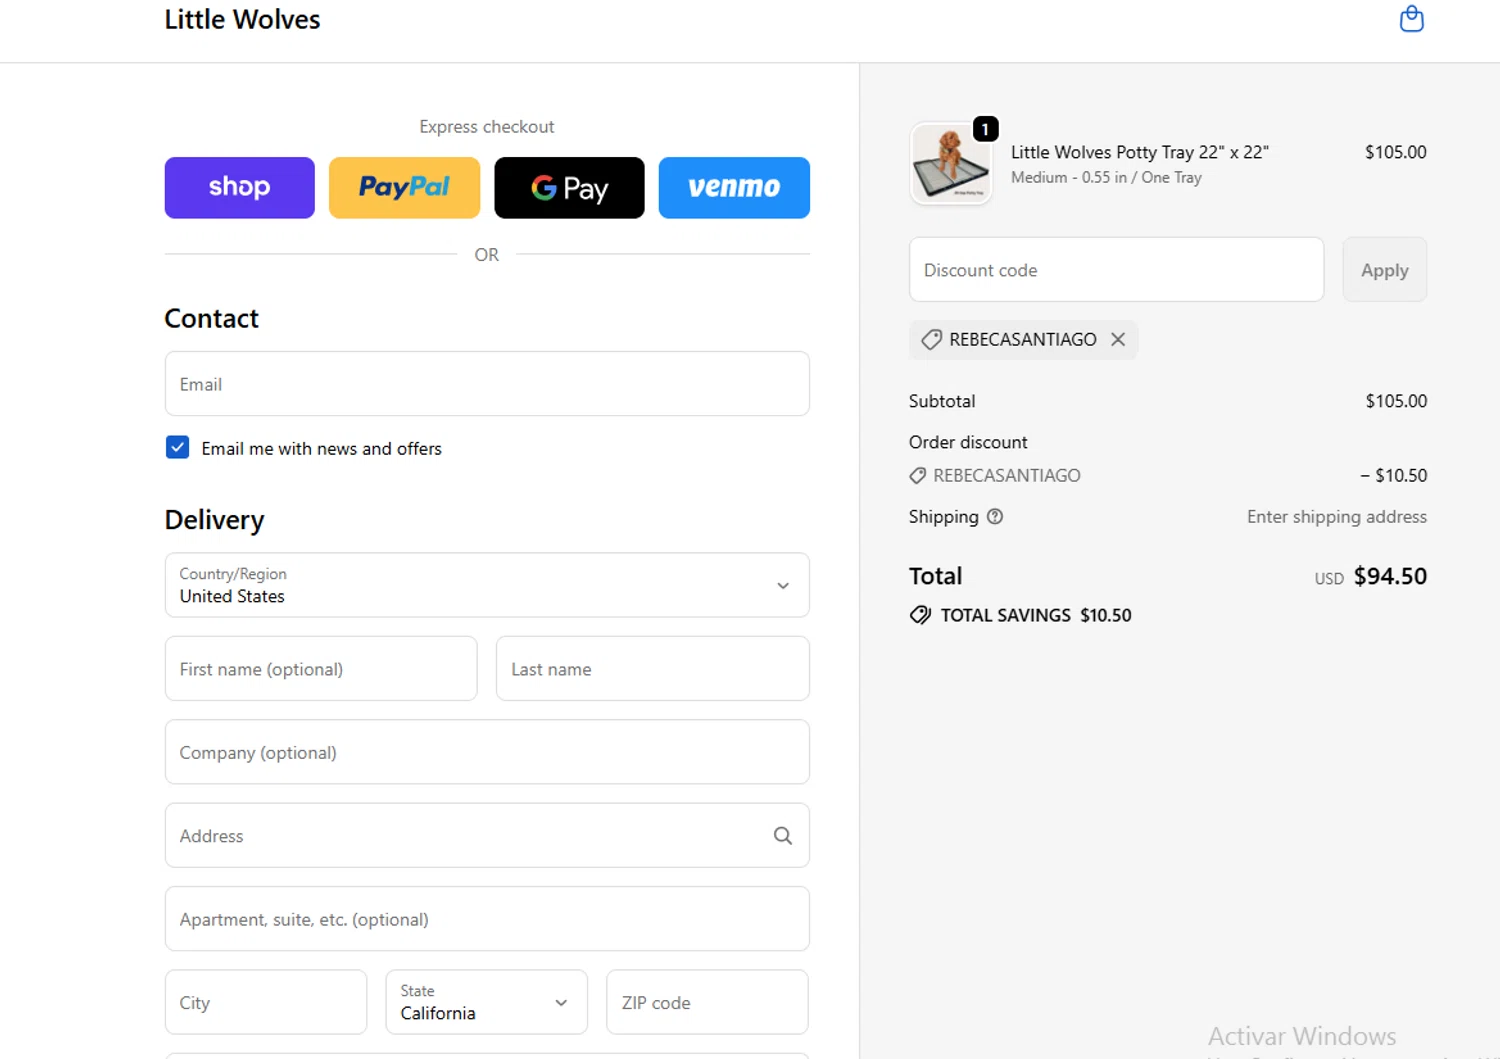Click the First name field
The image size is (1500, 1059).
click(x=321, y=668)
